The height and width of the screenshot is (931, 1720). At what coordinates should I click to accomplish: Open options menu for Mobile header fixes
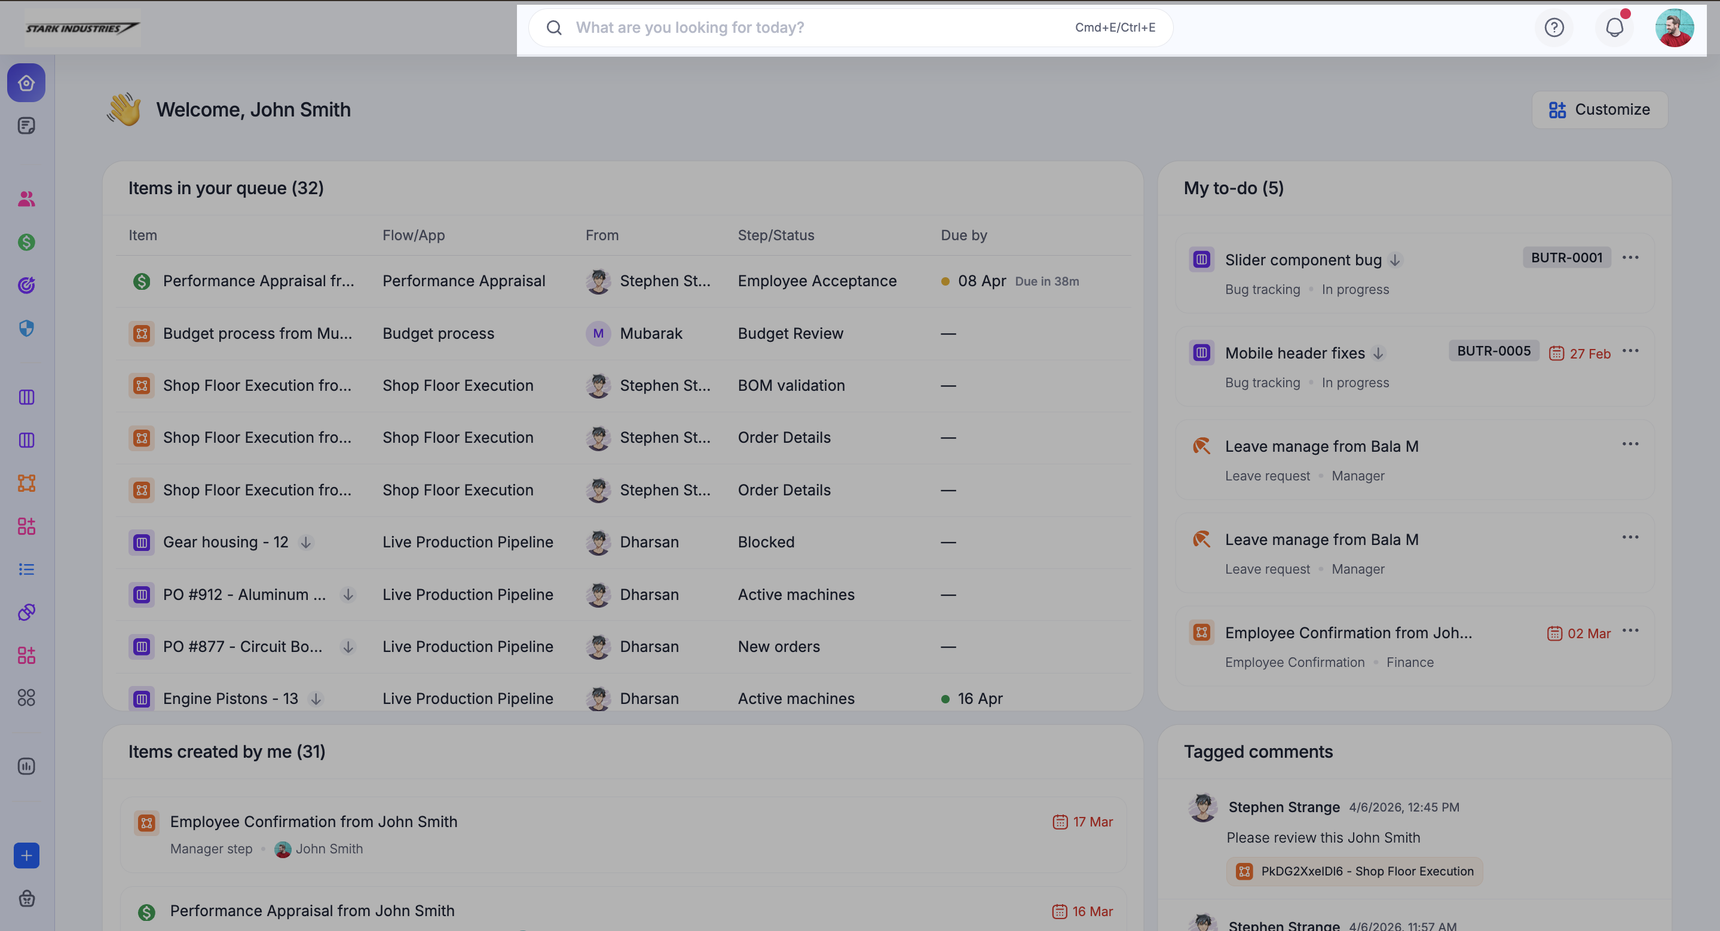[x=1630, y=351]
